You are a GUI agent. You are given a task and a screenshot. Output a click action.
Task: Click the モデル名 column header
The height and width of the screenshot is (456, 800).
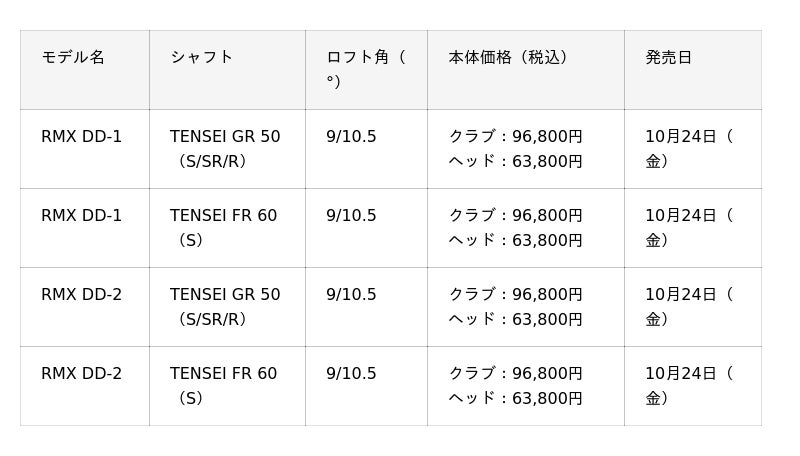[x=73, y=58]
